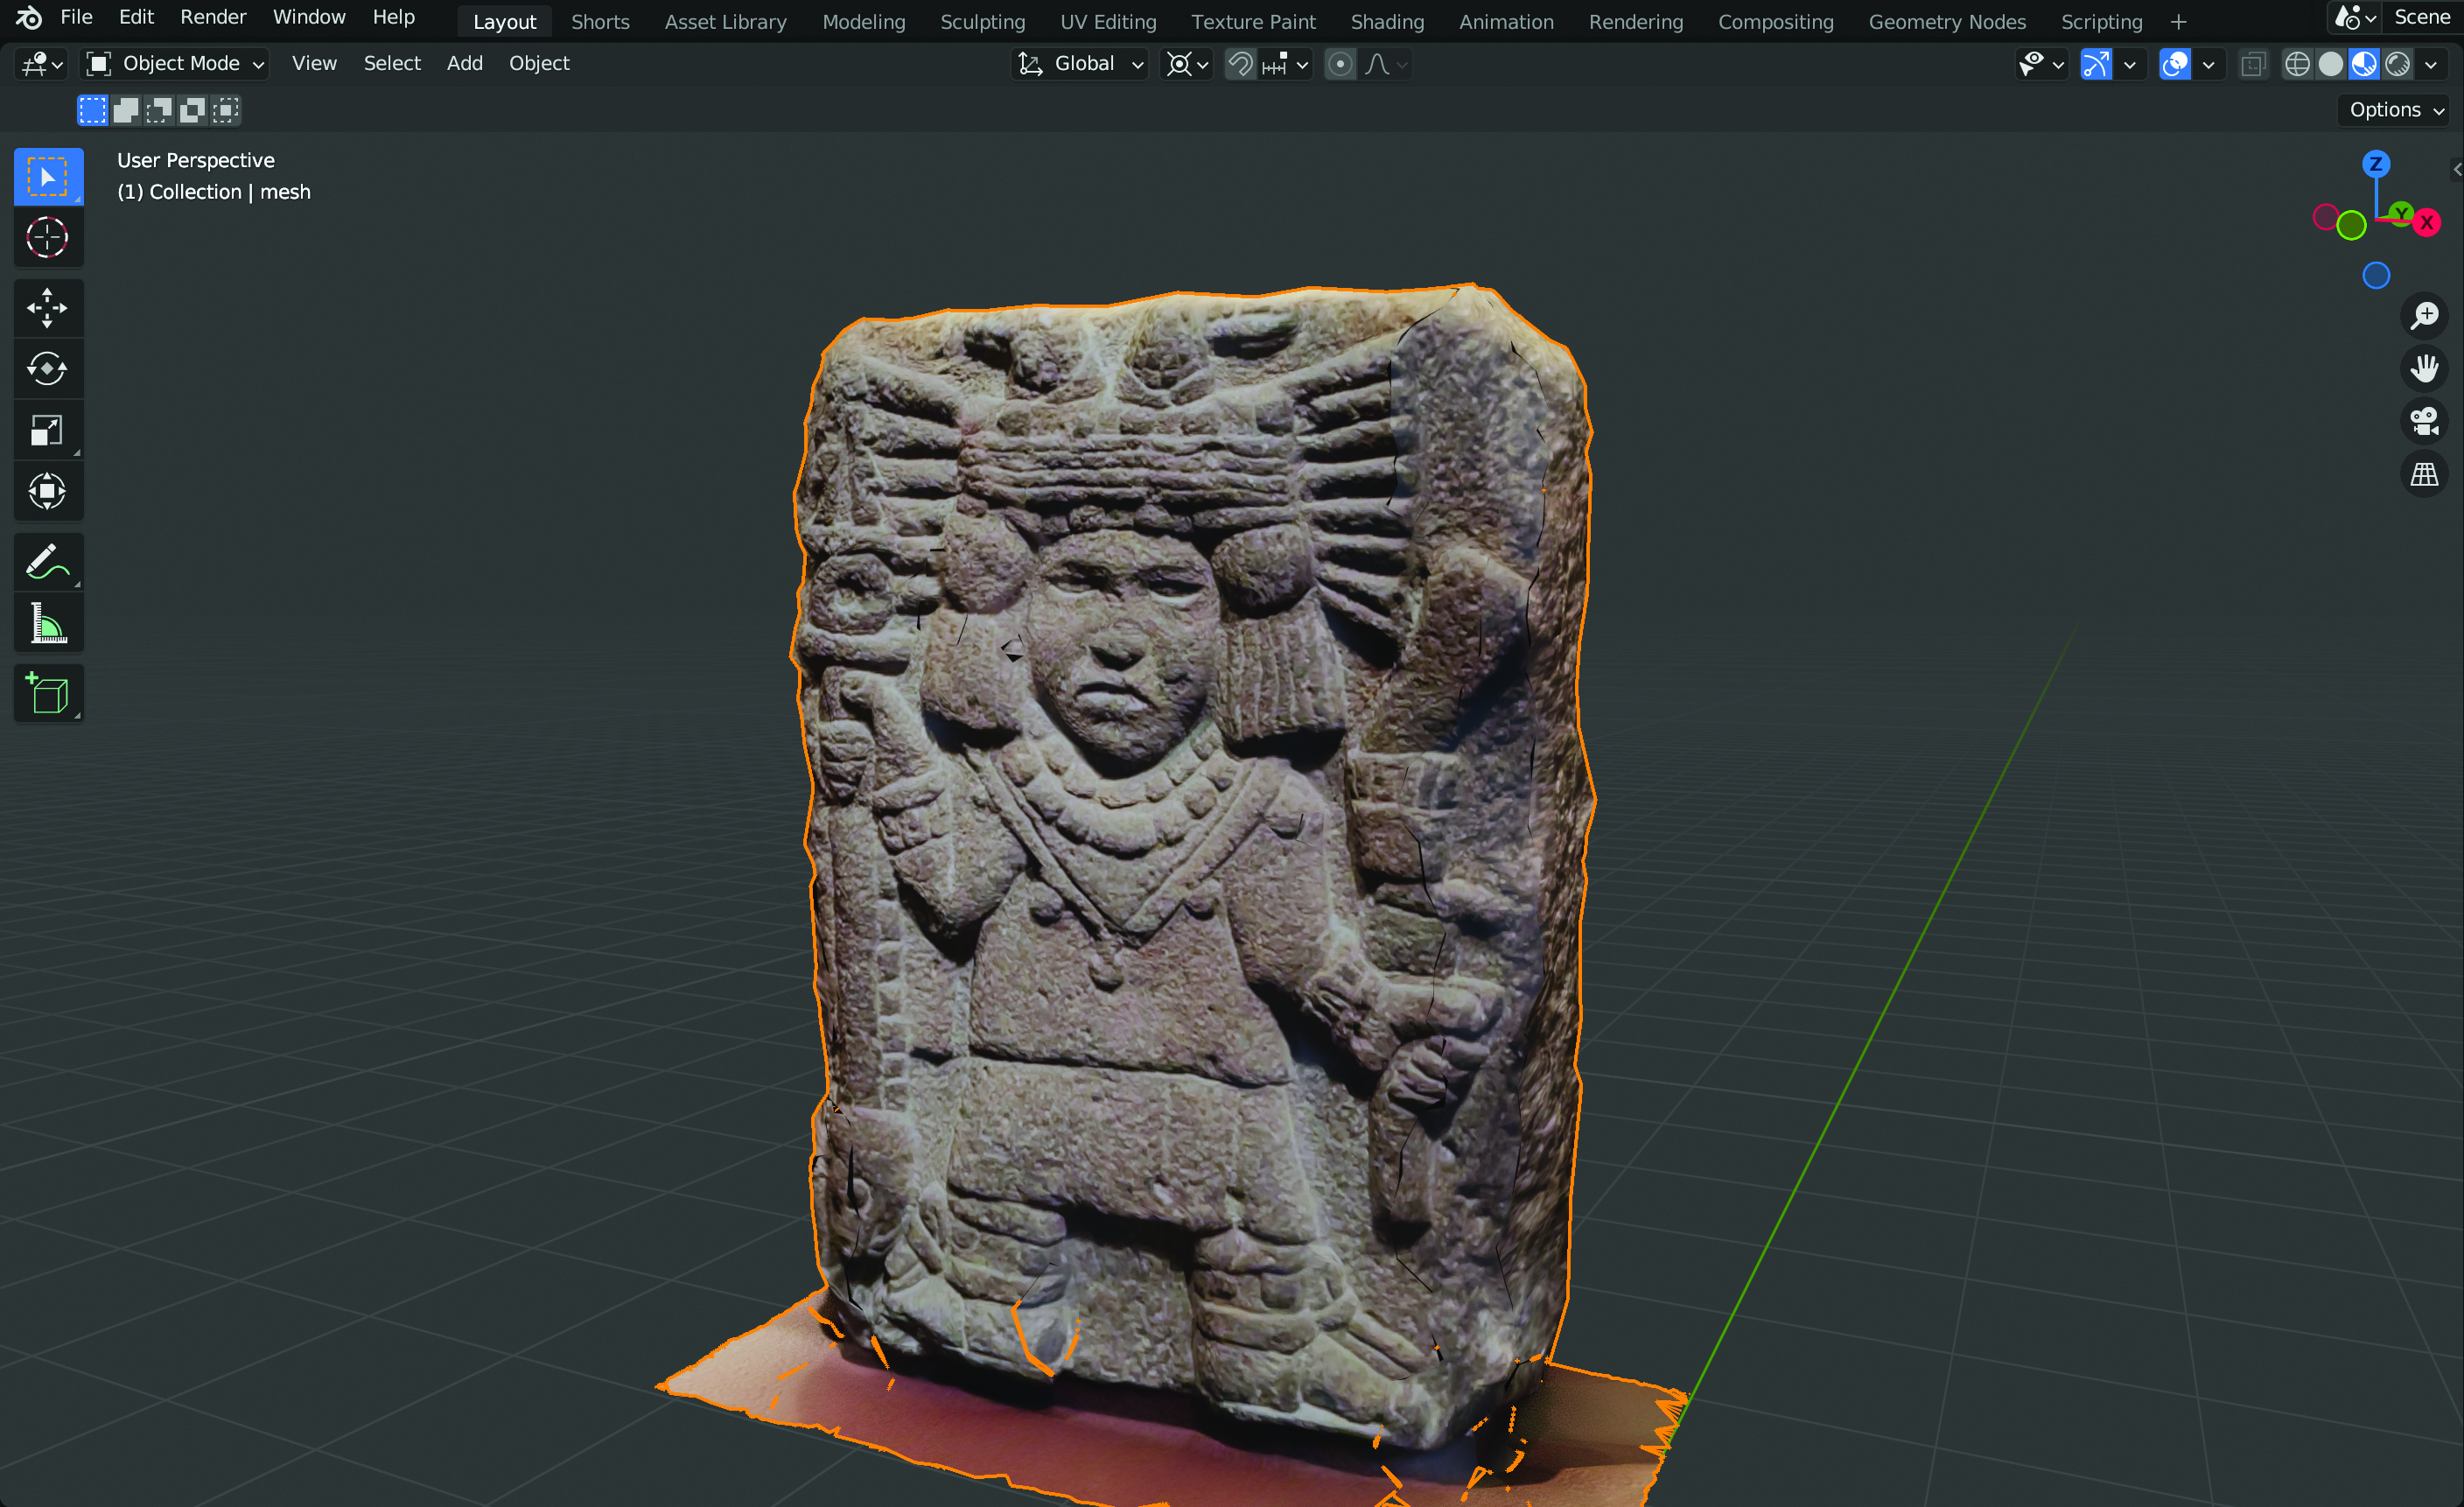Toggle X-ray mode
Image resolution: width=2464 pixels, height=1507 pixels.
2253,64
